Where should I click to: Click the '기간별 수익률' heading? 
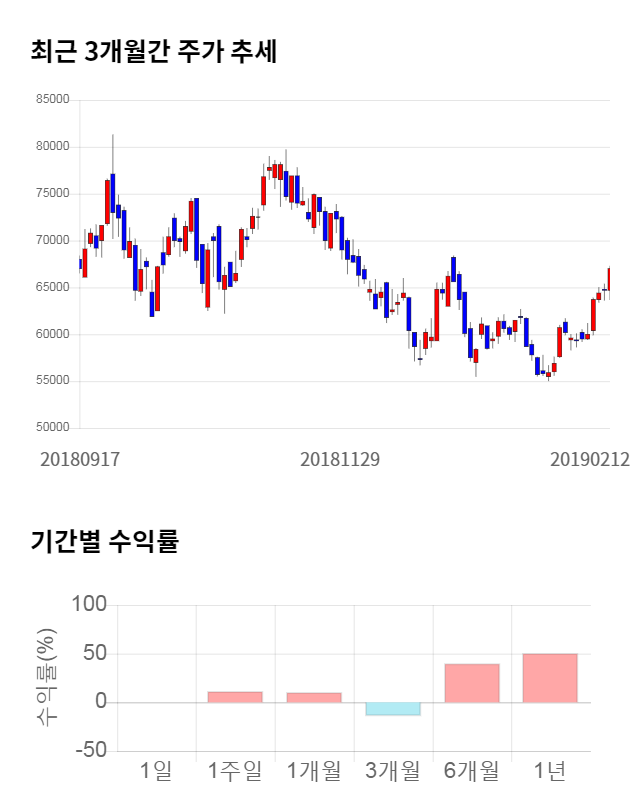104,543
